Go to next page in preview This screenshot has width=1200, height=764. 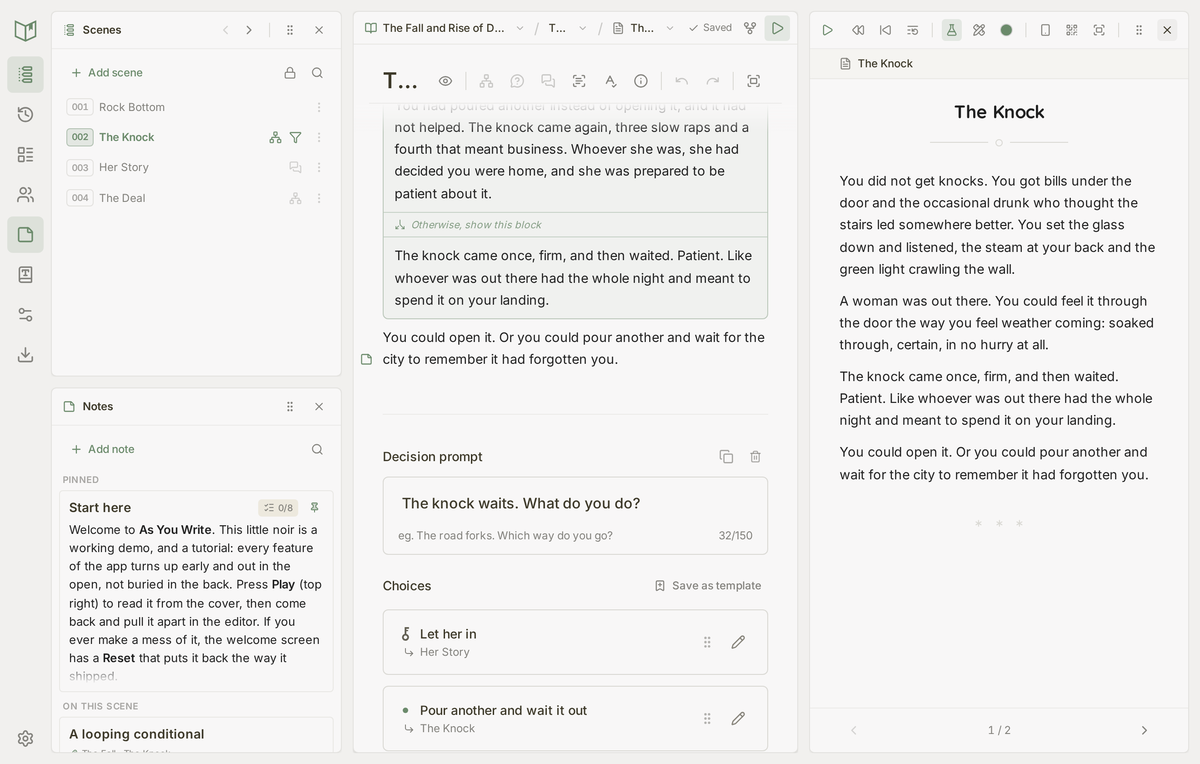(1144, 730)
